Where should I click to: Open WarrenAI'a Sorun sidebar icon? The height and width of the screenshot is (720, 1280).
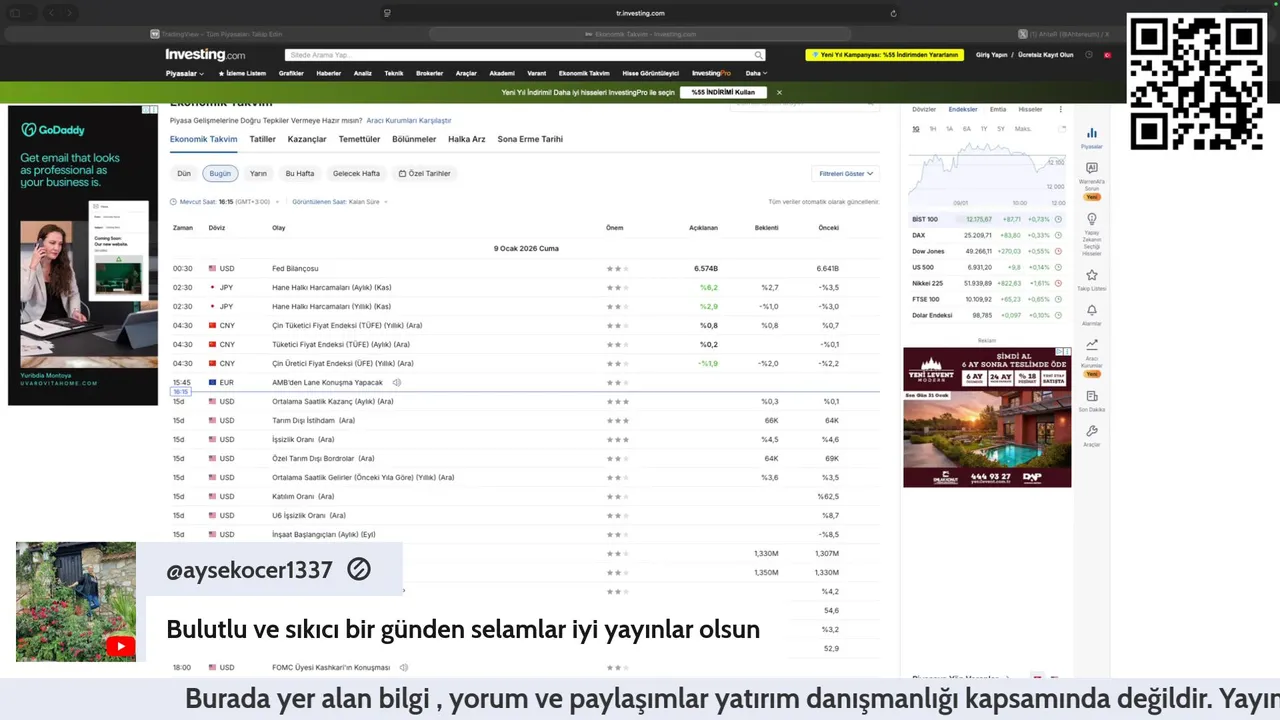click(1091, 168)
